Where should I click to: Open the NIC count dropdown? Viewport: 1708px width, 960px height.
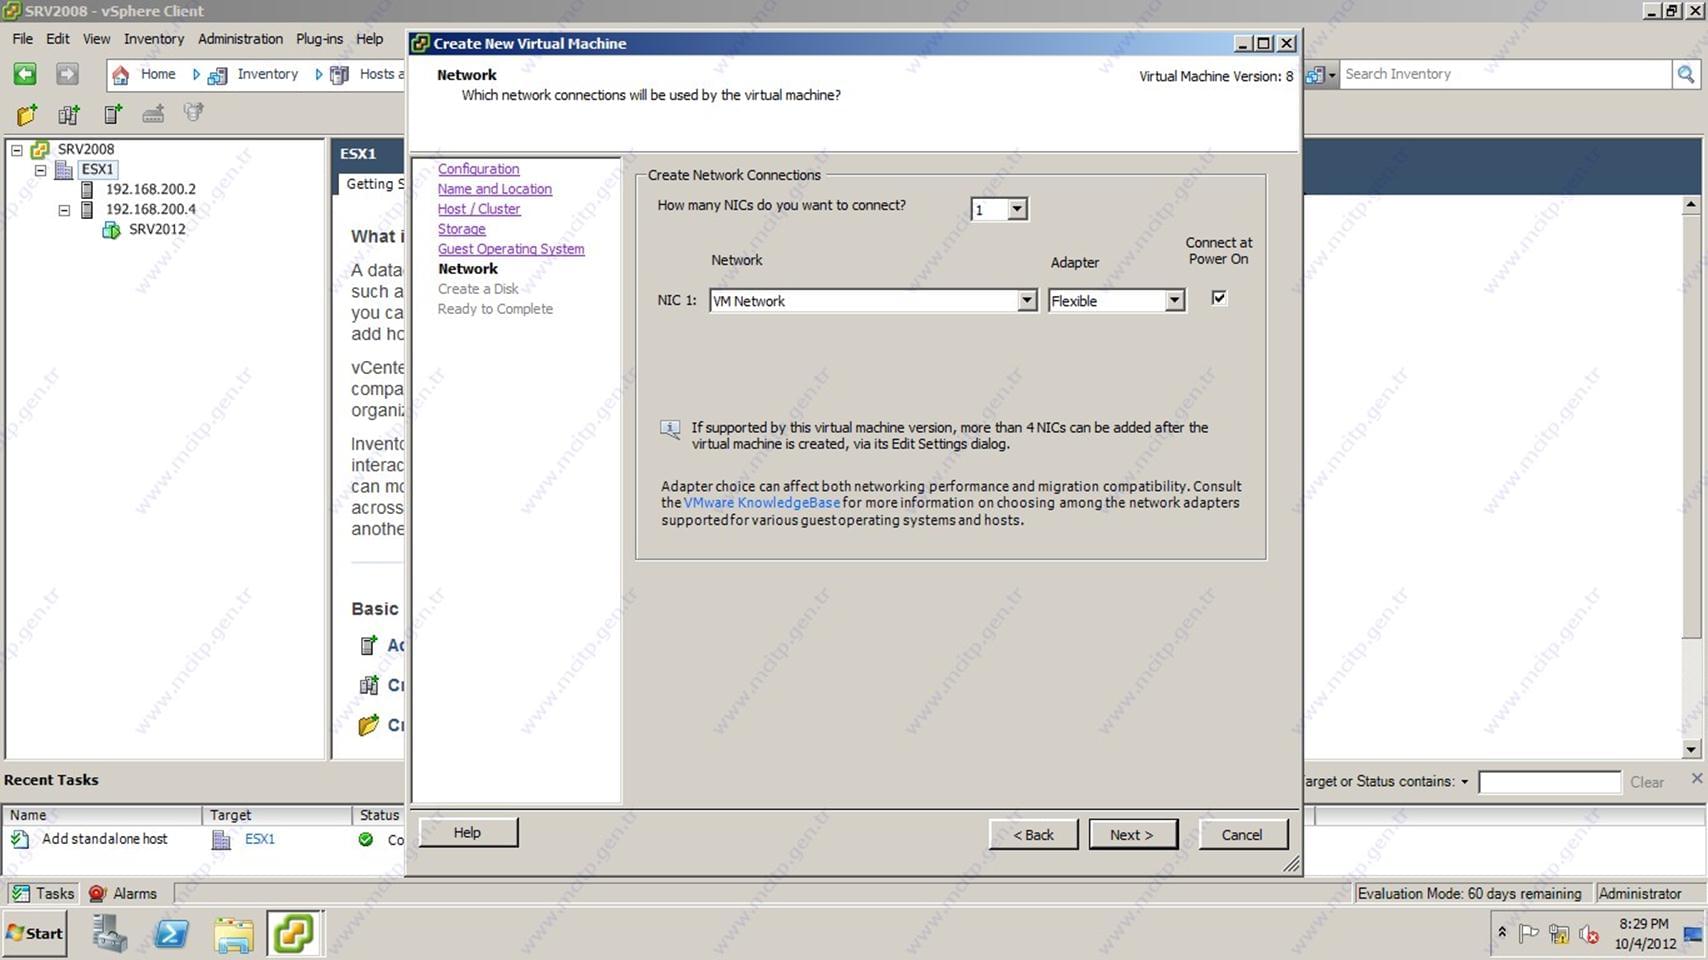(1017, 209)
